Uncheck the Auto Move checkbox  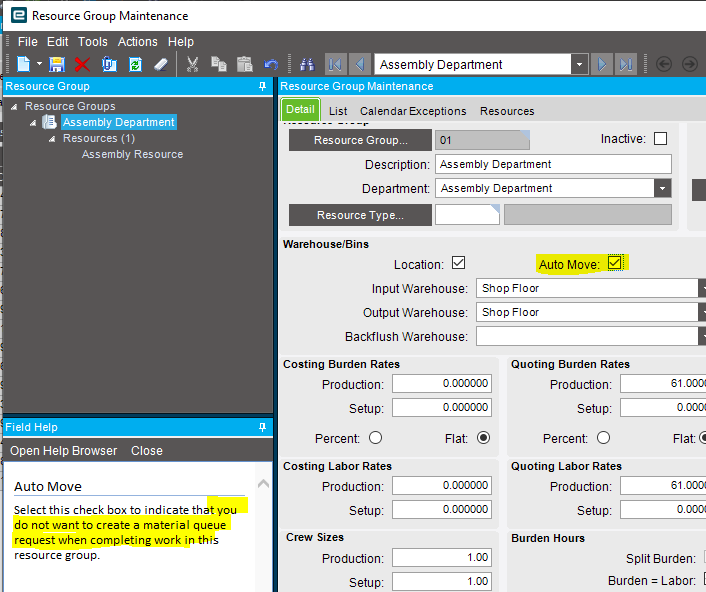(615, 262)
